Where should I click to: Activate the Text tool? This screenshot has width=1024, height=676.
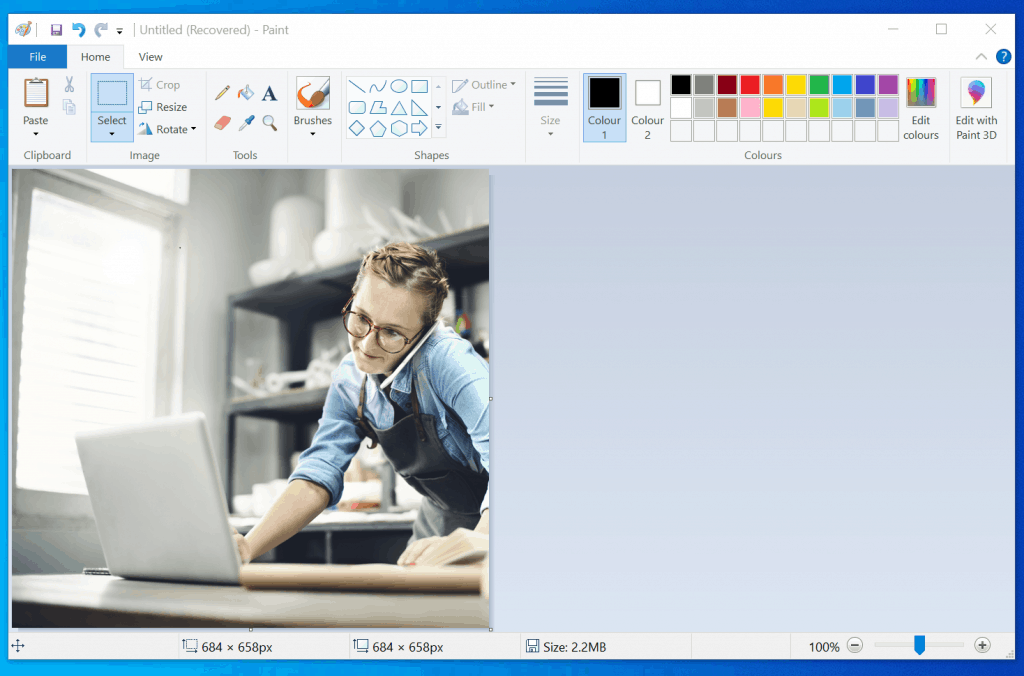click(x=269, y=92)
